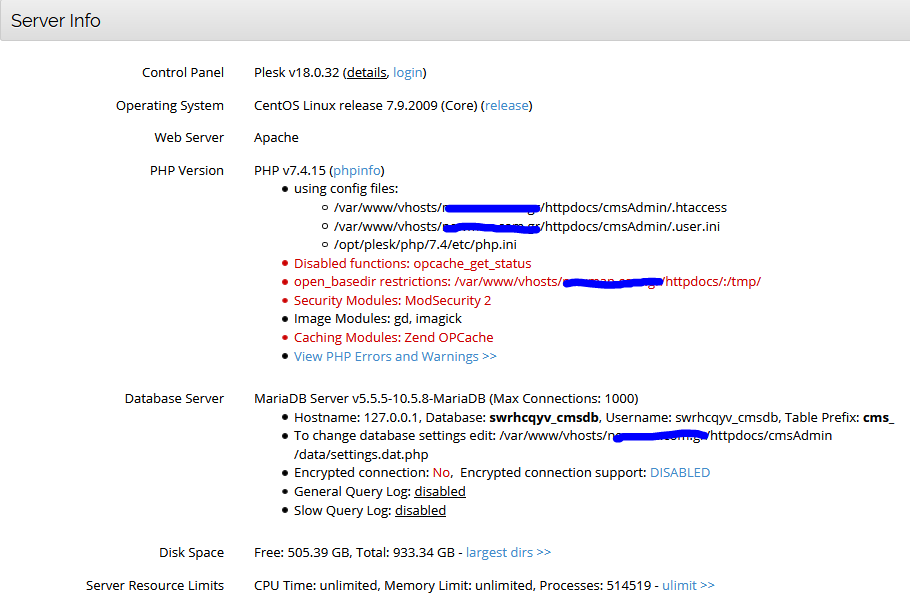Image resolution: width=910 pixels, height=608 pixels.
Task: Open the Plesk 'details' link
Action: (366, 73)
